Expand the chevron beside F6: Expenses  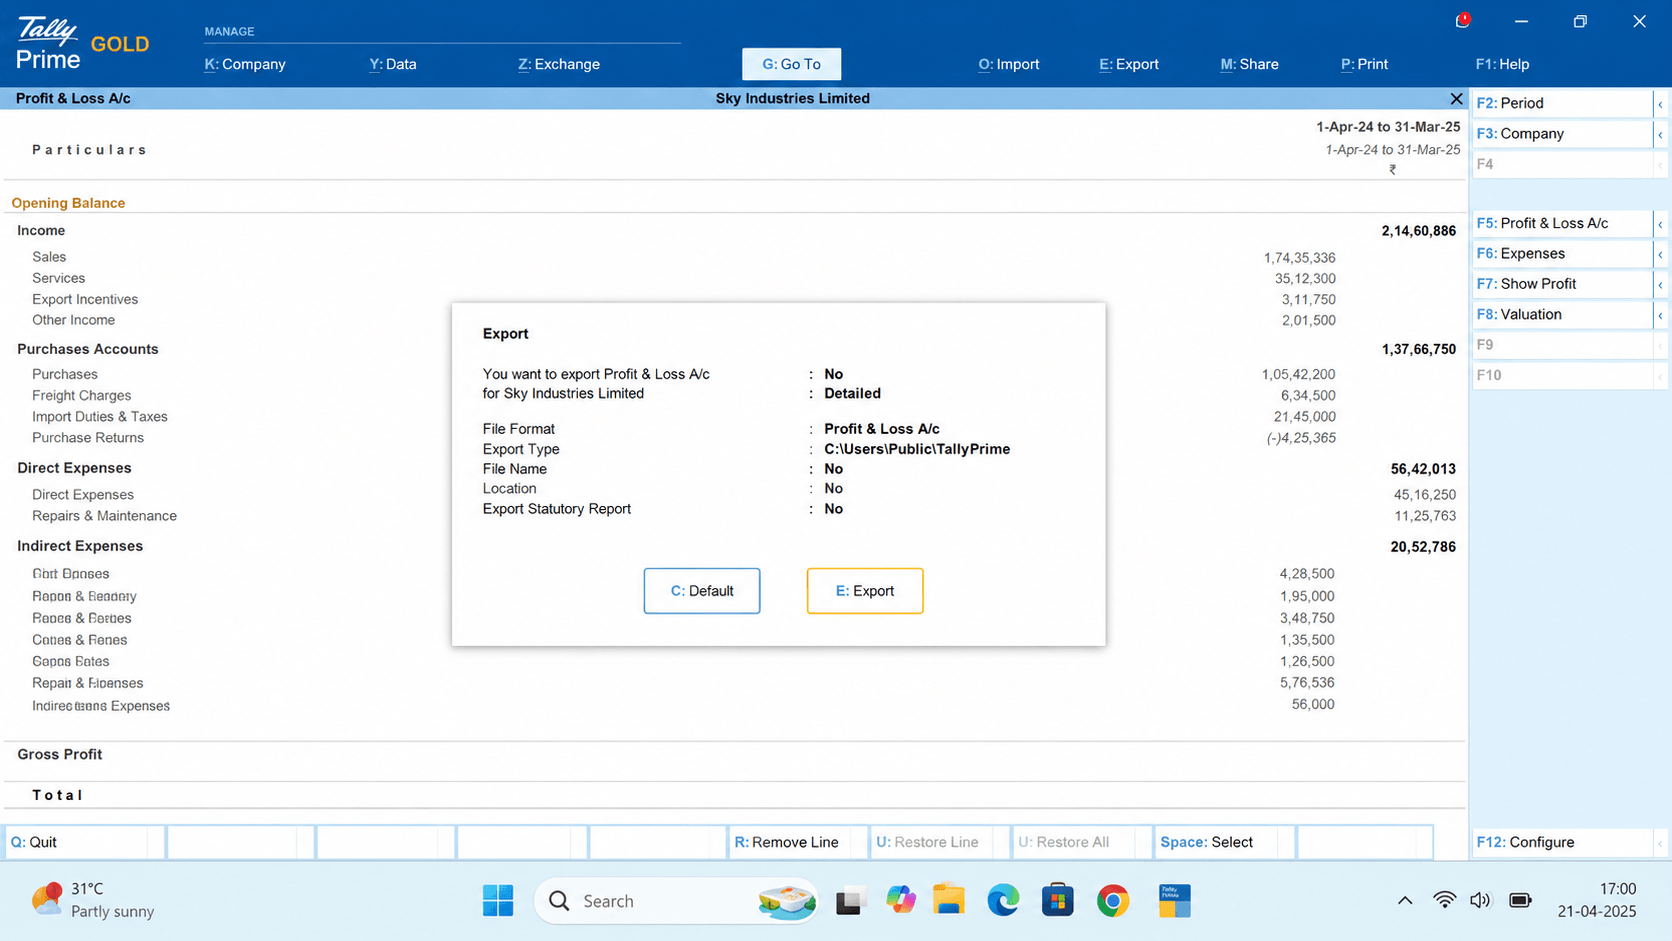1660,254
